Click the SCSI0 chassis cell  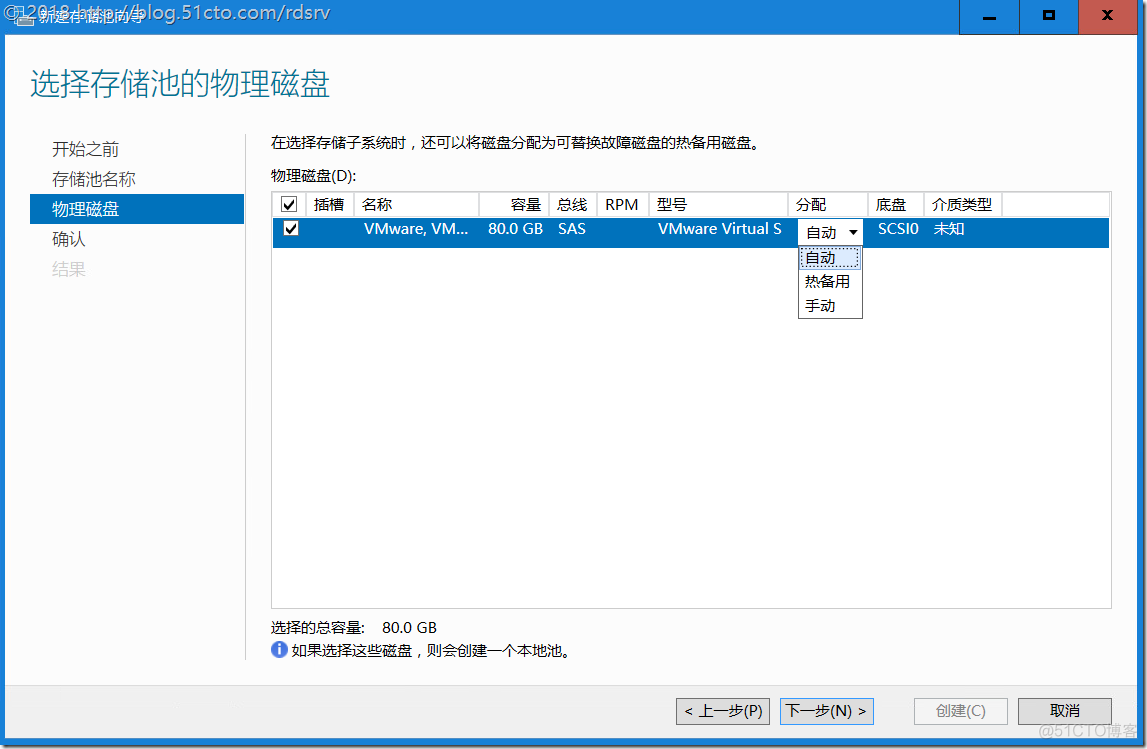pyautogui.click(x=898, y=229)
